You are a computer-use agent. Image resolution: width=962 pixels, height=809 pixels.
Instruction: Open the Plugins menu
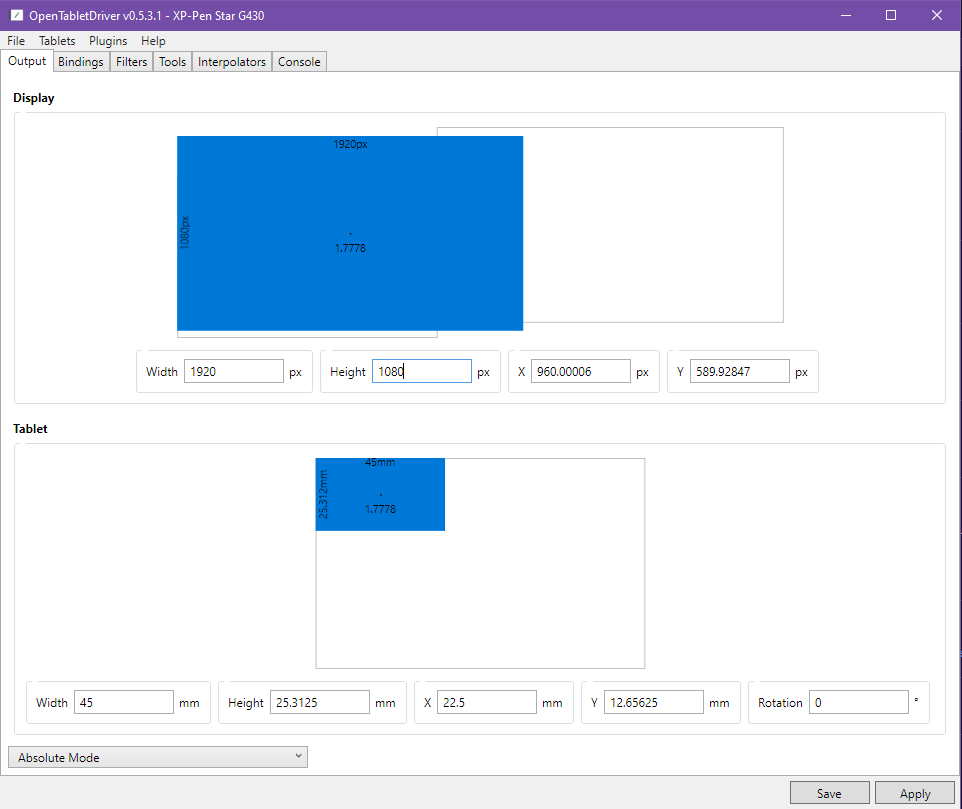tap(108, 41)
